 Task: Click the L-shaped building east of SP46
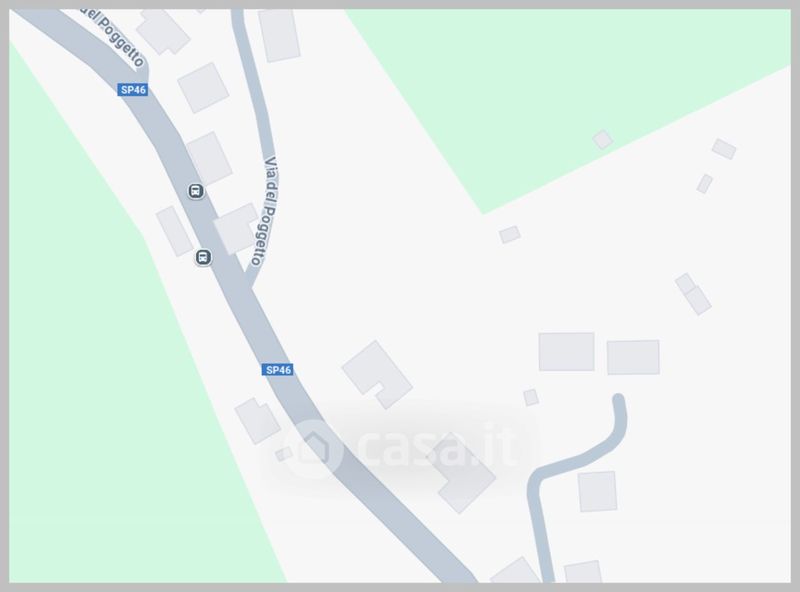(x=377, y=374)
